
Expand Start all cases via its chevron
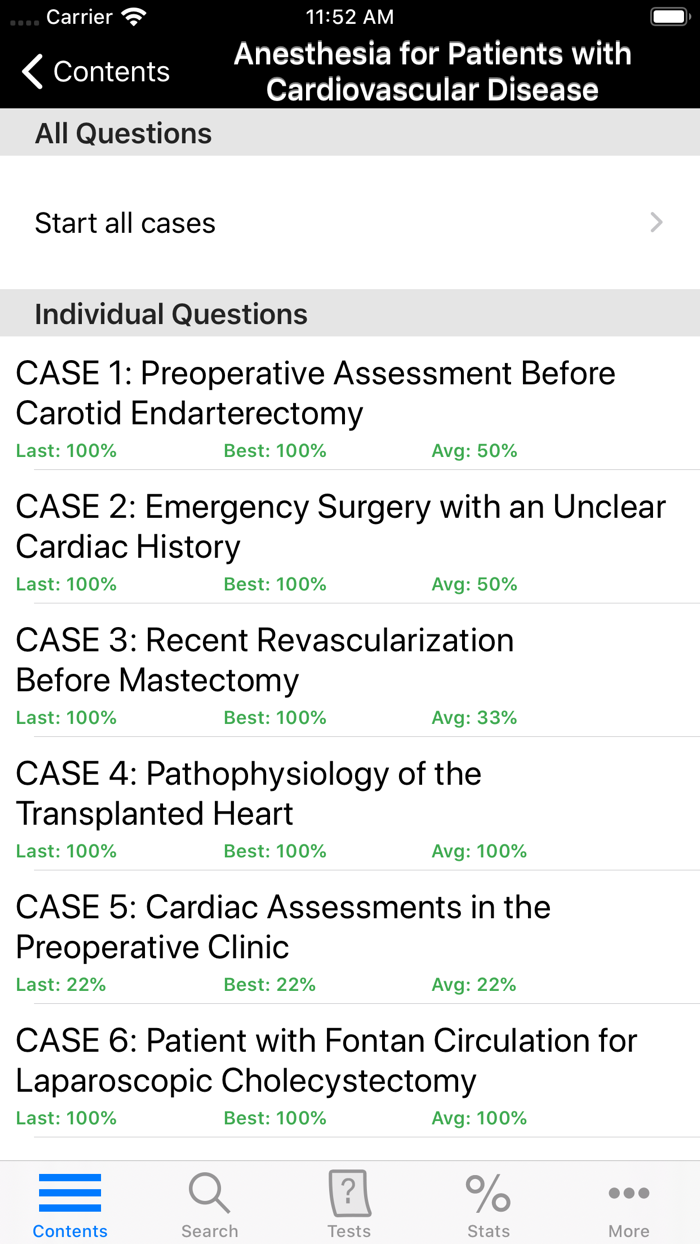tap(654, 222)
